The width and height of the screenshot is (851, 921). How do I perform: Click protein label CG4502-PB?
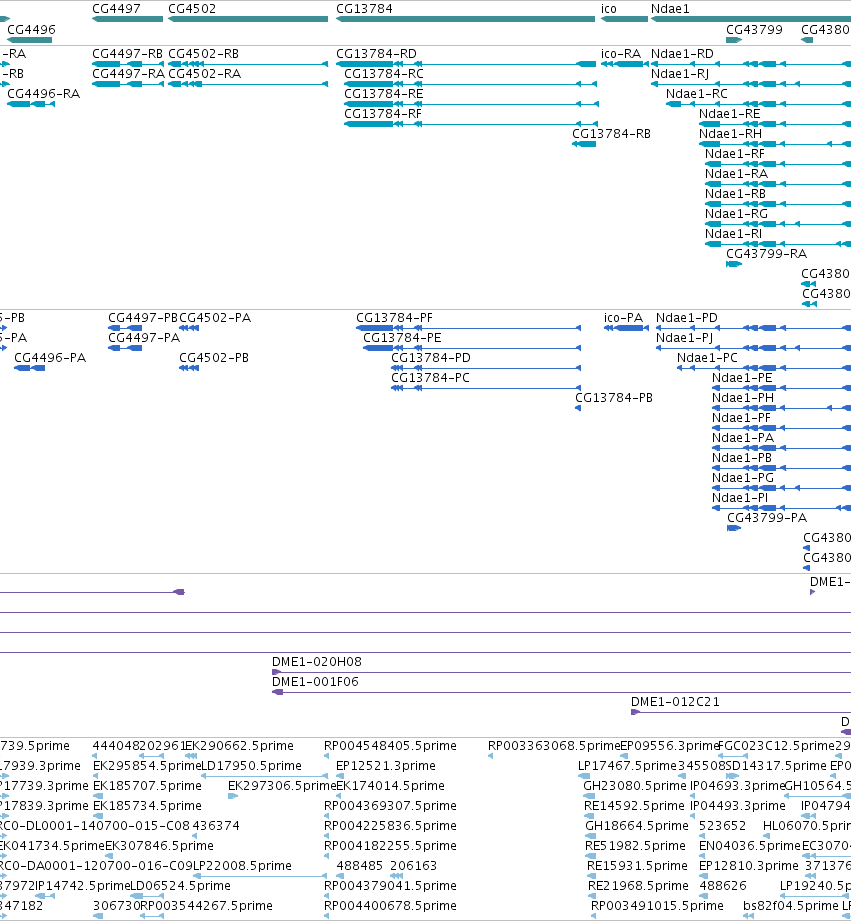pos(214,358)
